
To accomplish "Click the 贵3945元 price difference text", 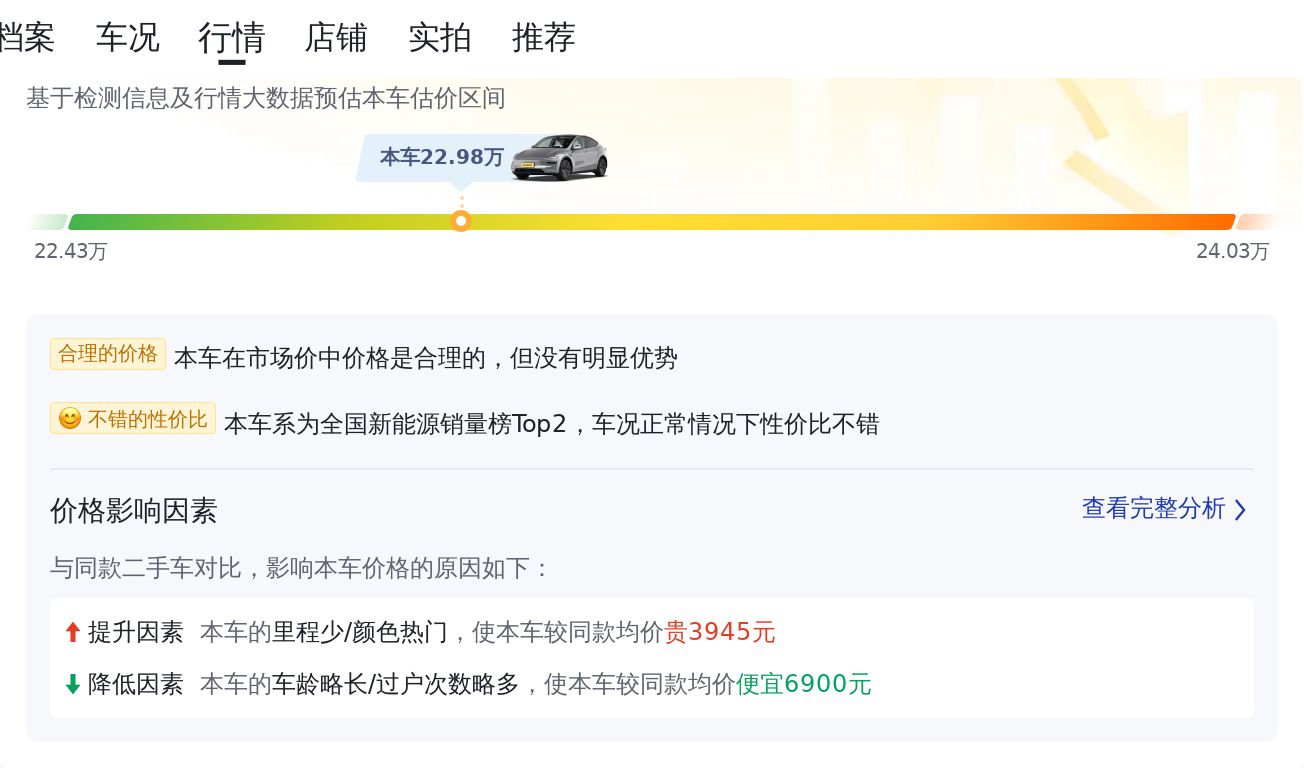I will [x=720, y=632].
